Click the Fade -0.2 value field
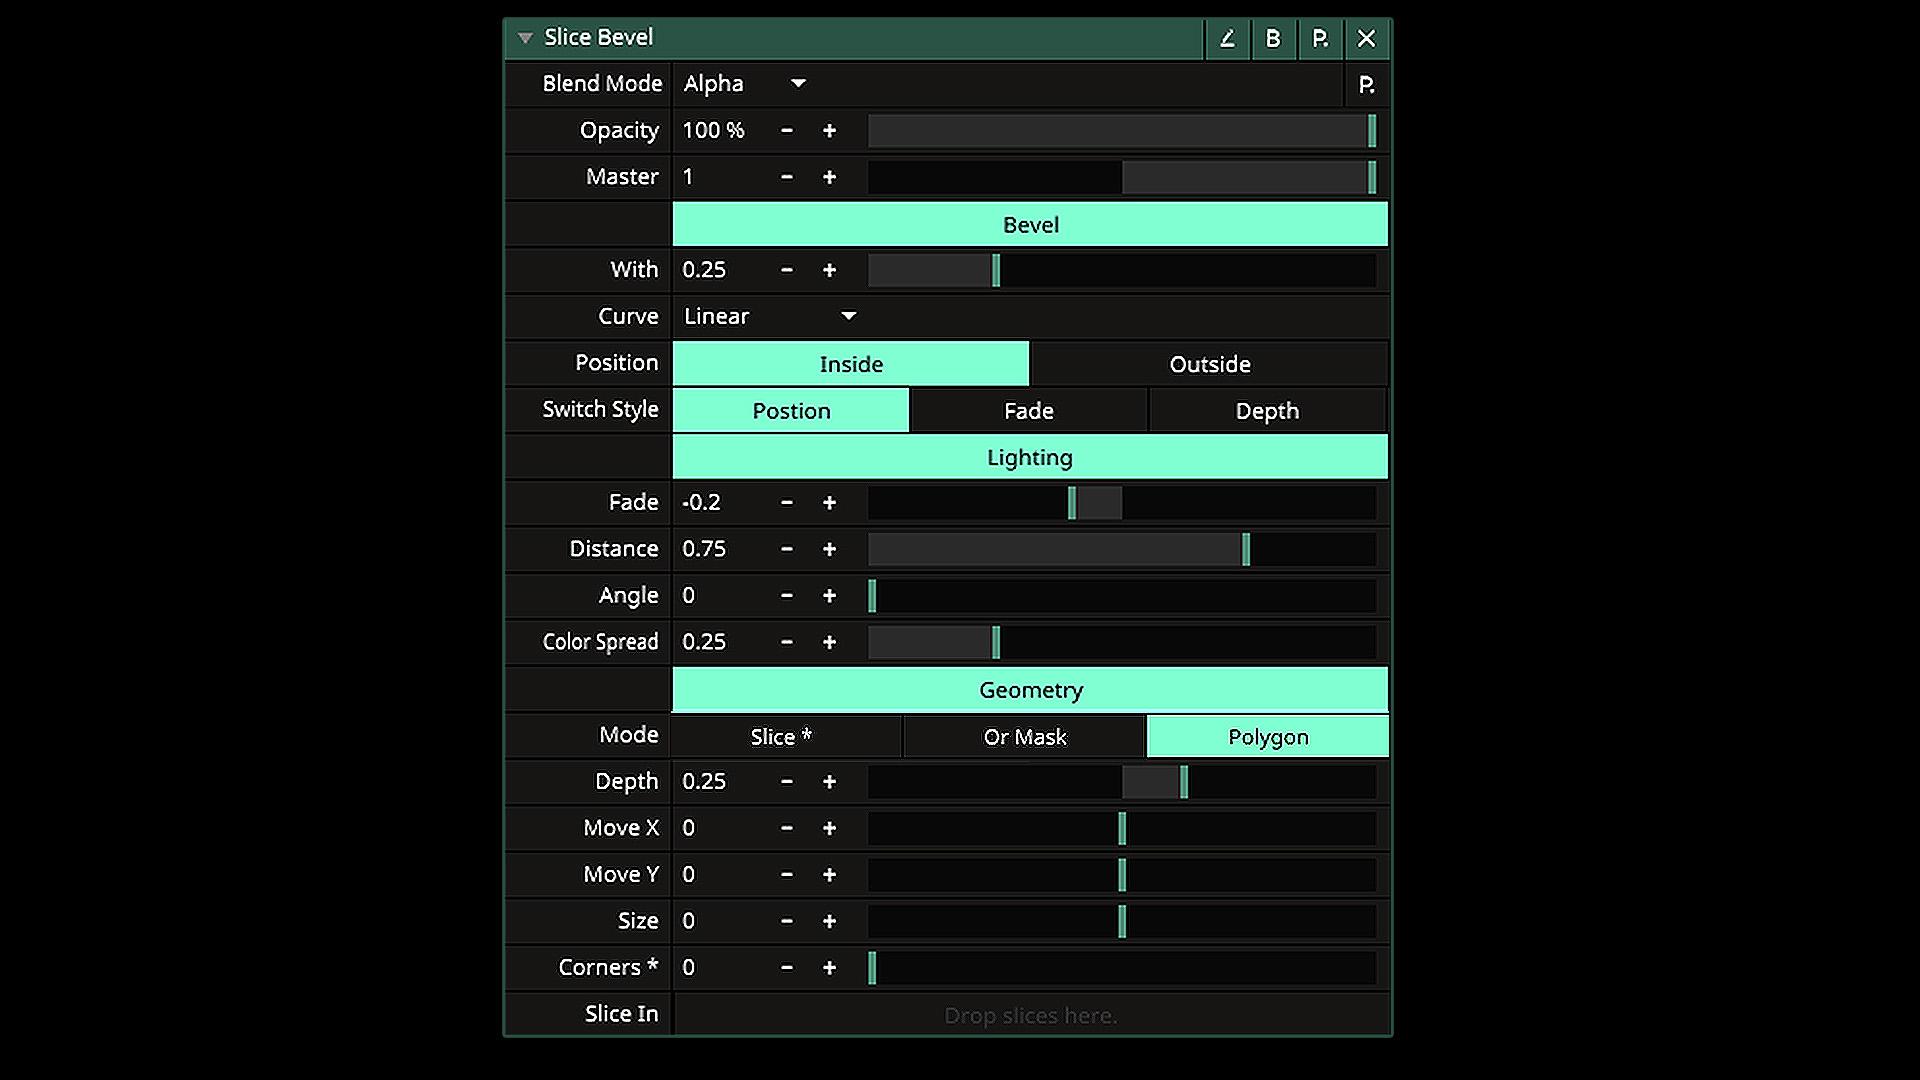The height and width of the screenshot is (1080, 1920). tap(702, 503)
